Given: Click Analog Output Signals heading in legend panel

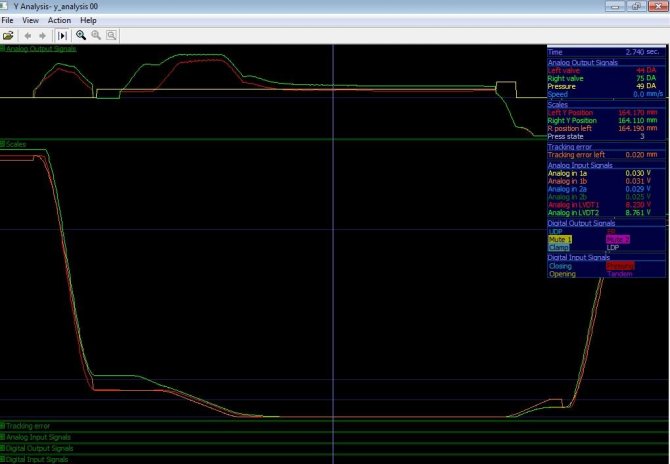Looking at the screenshot, I should click(x=582, y=62).
